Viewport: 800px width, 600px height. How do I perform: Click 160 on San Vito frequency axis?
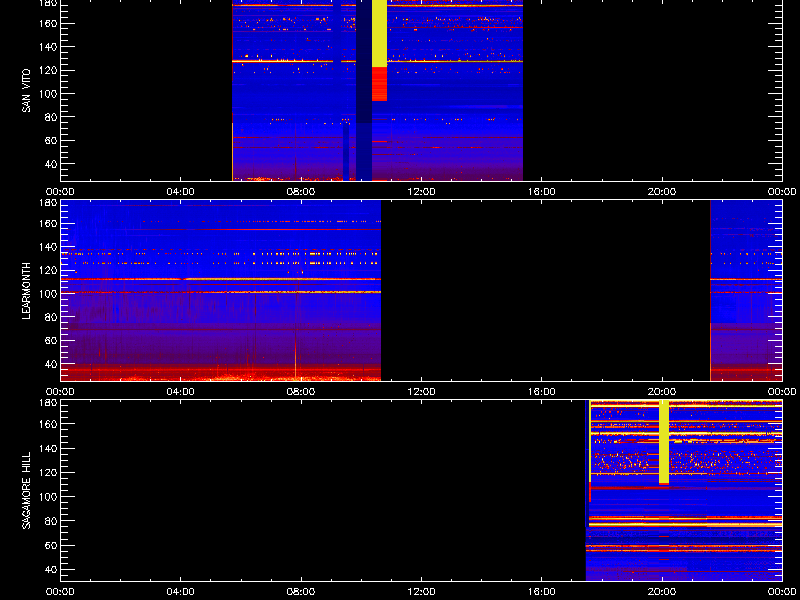tap(49, 23)
